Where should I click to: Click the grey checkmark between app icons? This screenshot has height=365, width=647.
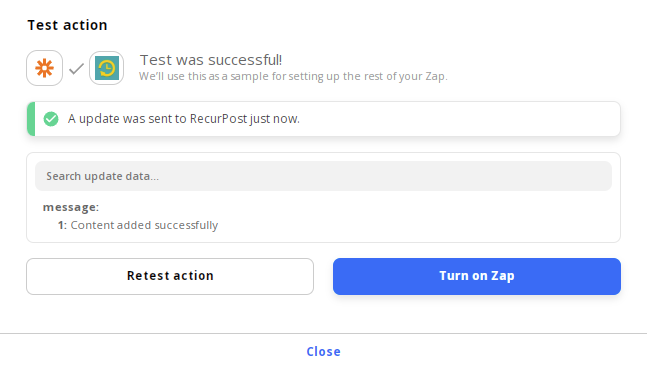76,68
